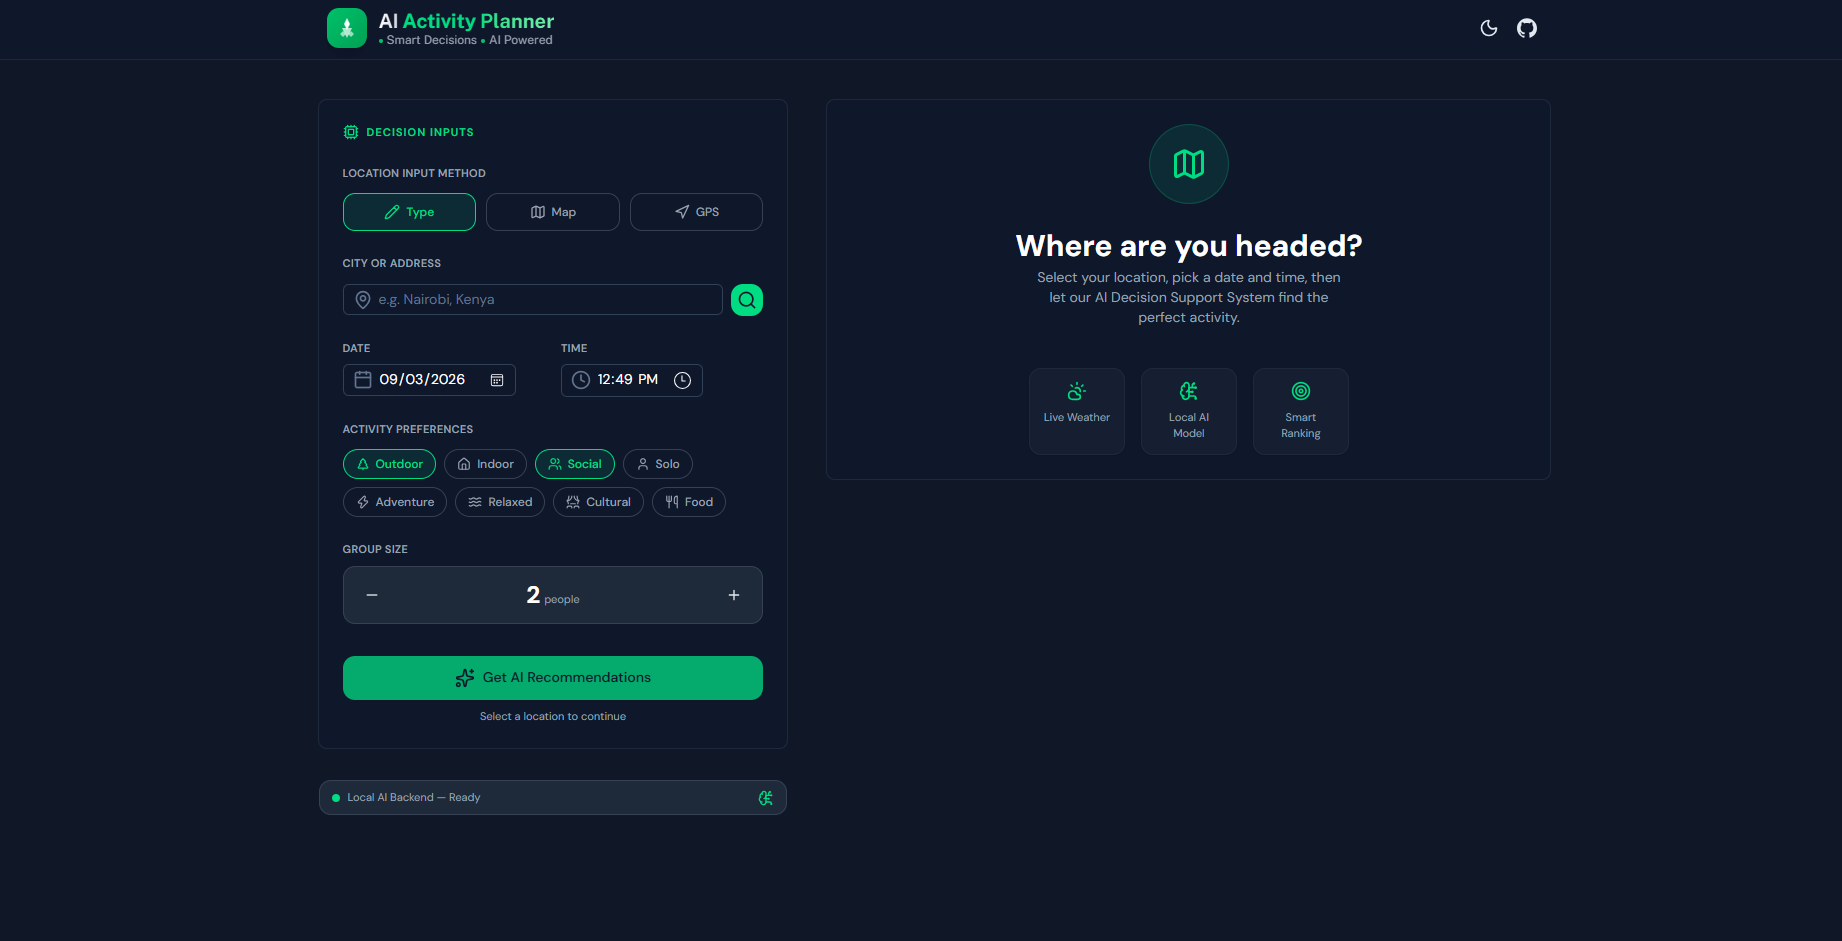1842x941 pixels.
Task: Click the large map icon above the heading
Action: 1189,164
